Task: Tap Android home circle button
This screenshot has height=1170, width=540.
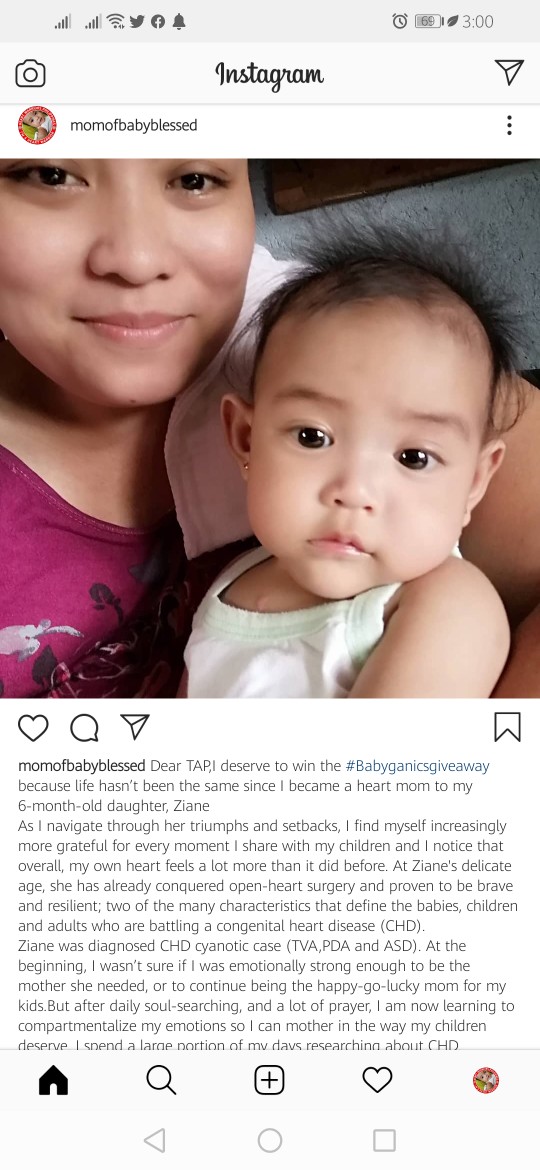Action: pos(270,1140)
